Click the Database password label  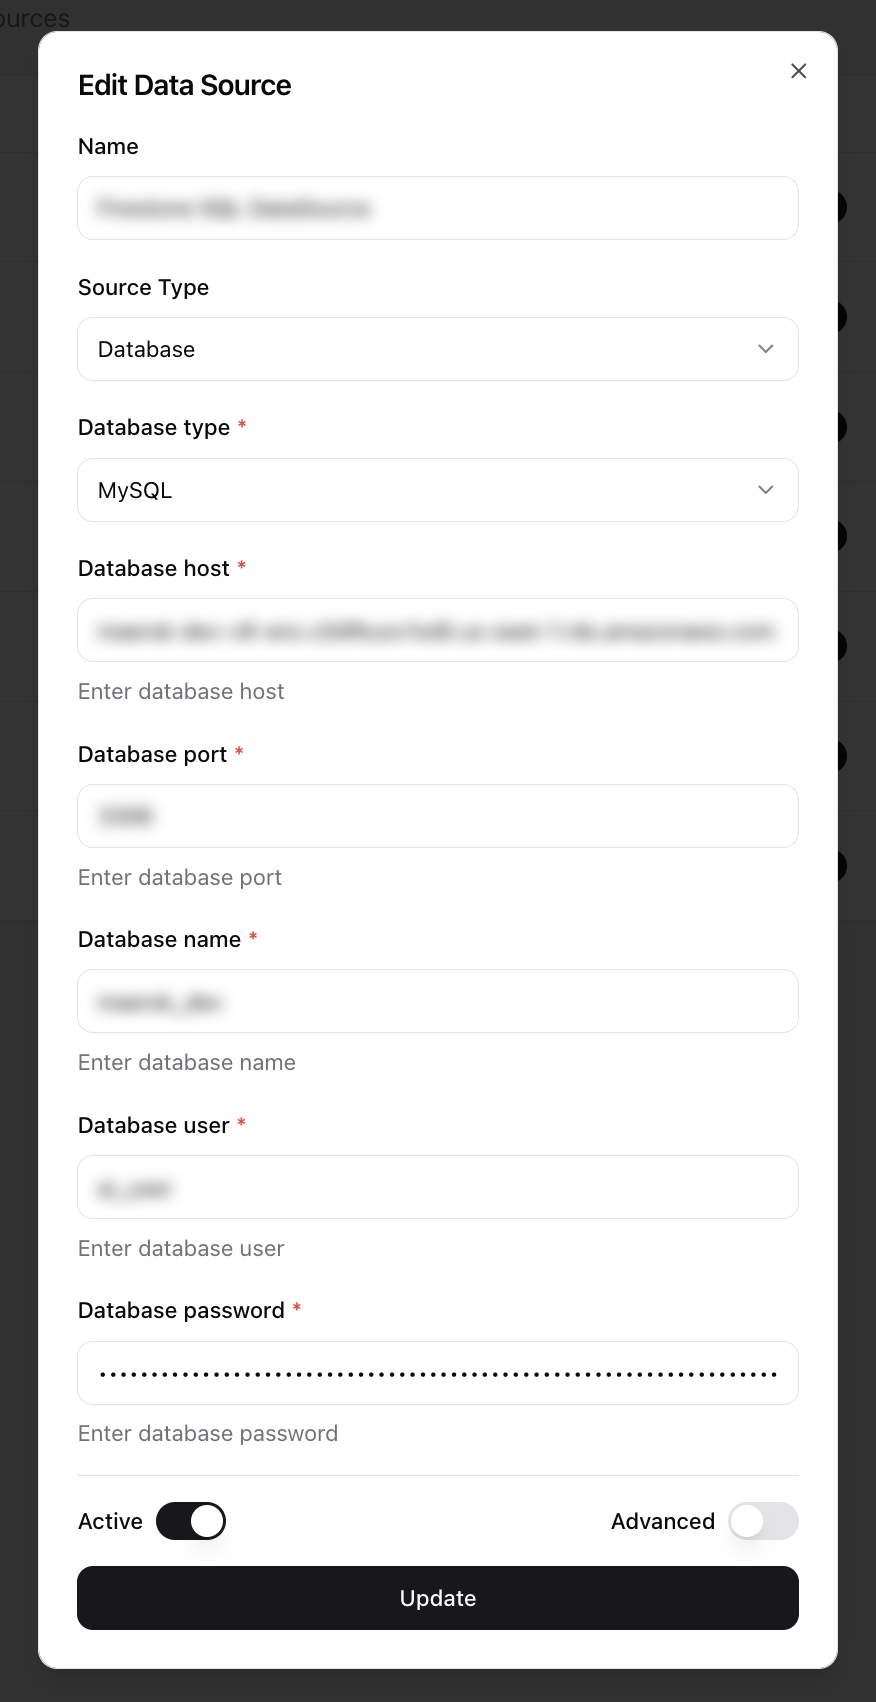(x=181, y=1310)
